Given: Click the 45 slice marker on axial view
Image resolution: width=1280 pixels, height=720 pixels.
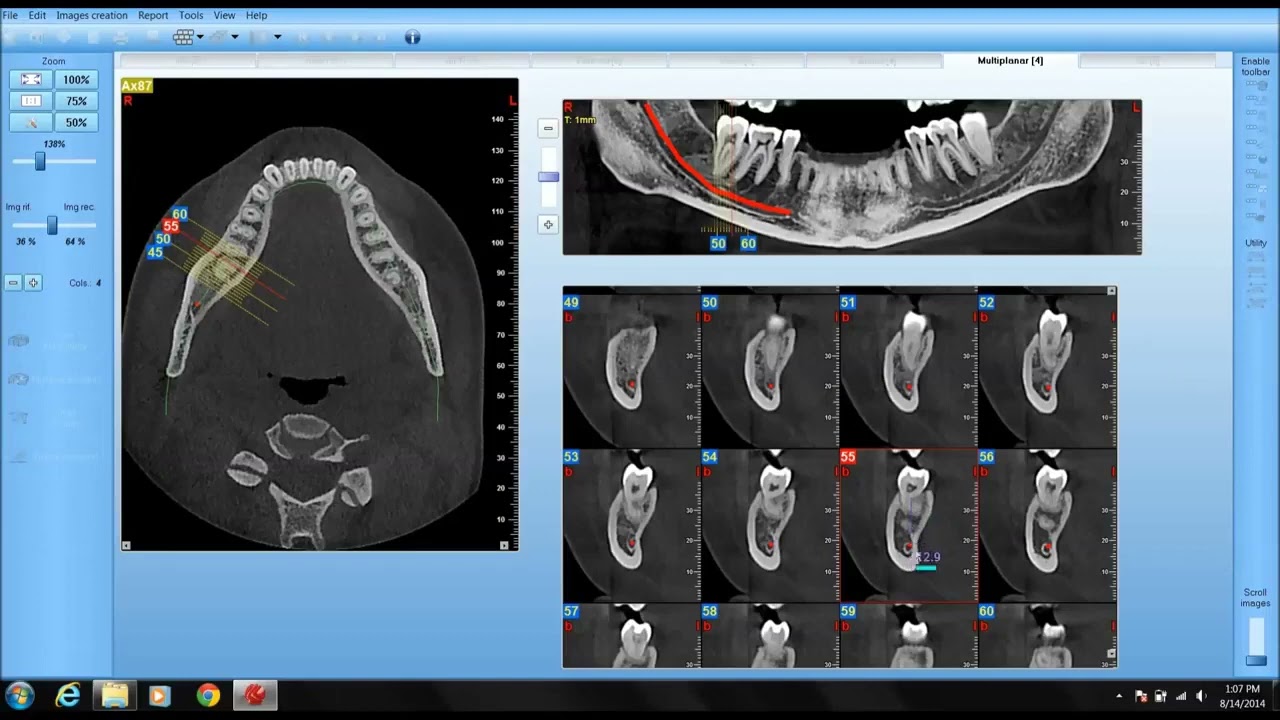Looking at the screenshot, I should coord(155,252).
